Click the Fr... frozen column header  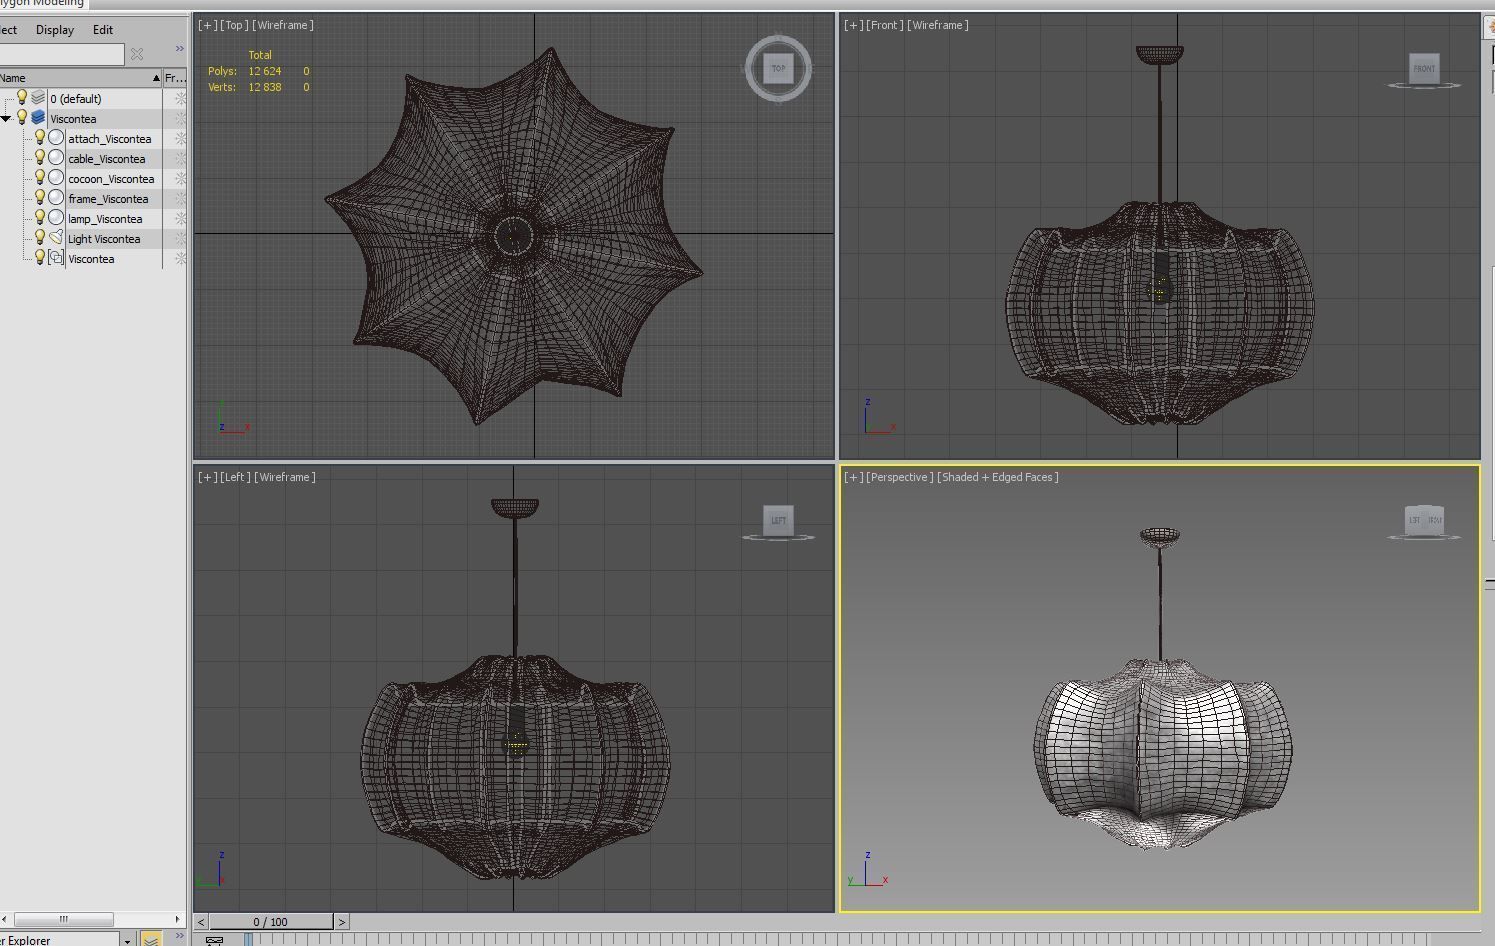tap(175, 78)
